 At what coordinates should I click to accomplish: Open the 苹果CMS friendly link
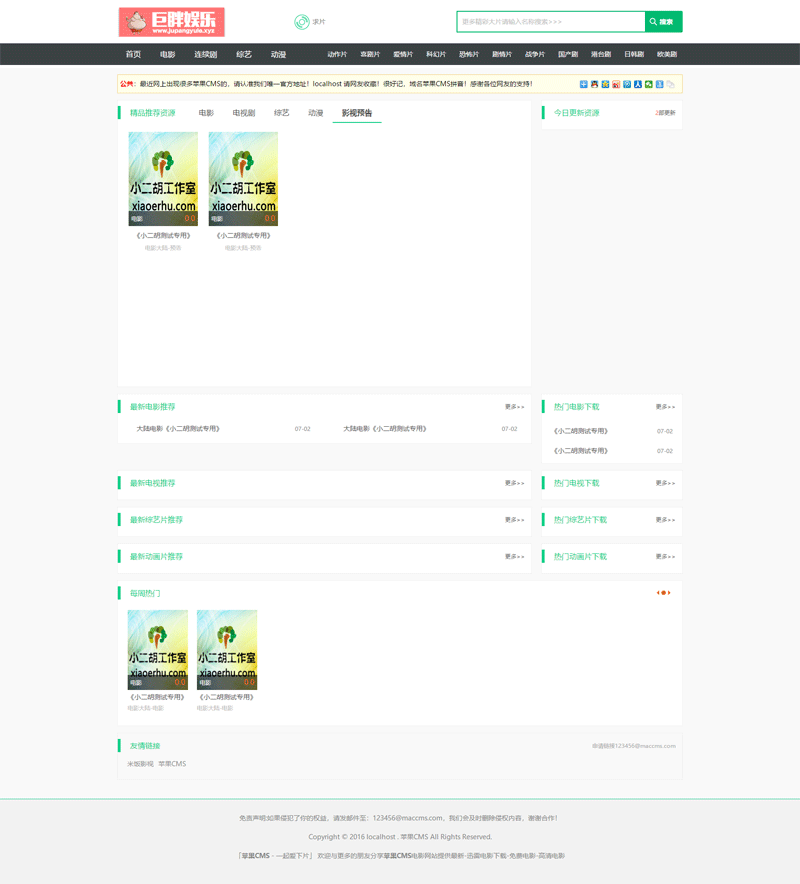(x=172, y=764)
